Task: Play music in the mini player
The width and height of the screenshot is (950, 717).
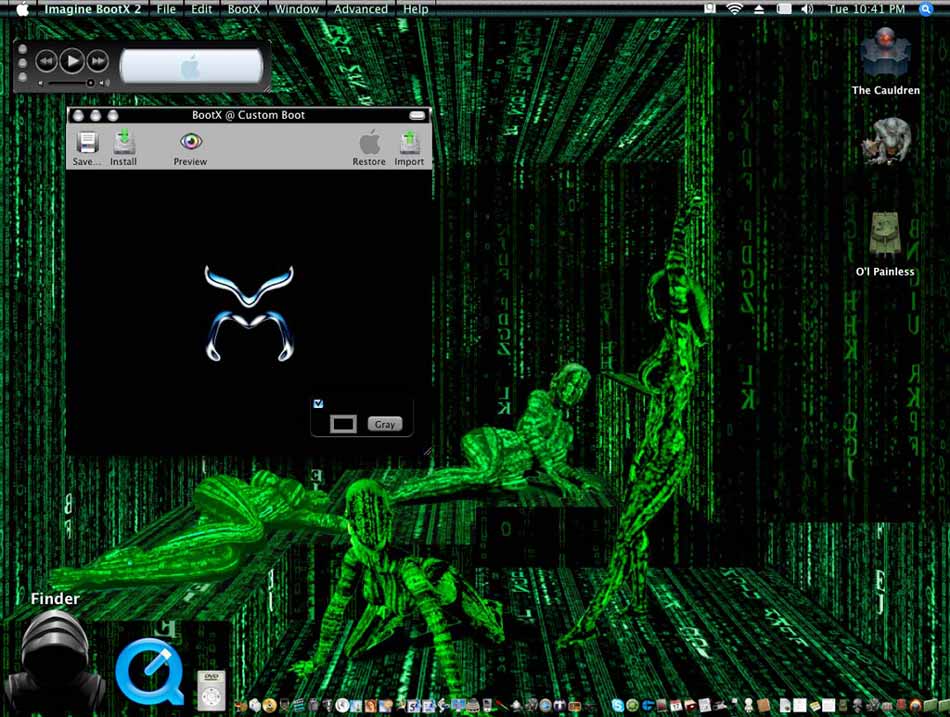Action: 72,61
